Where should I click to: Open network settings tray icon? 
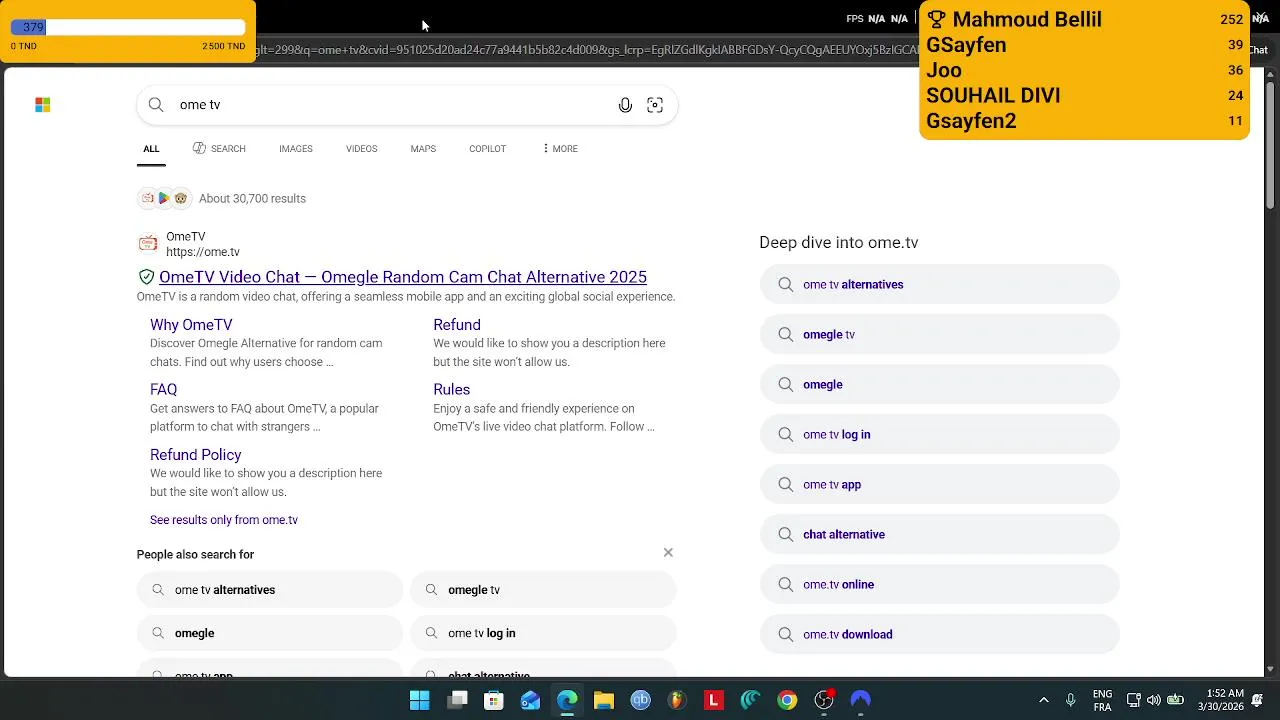click(x=1134, y=700)
